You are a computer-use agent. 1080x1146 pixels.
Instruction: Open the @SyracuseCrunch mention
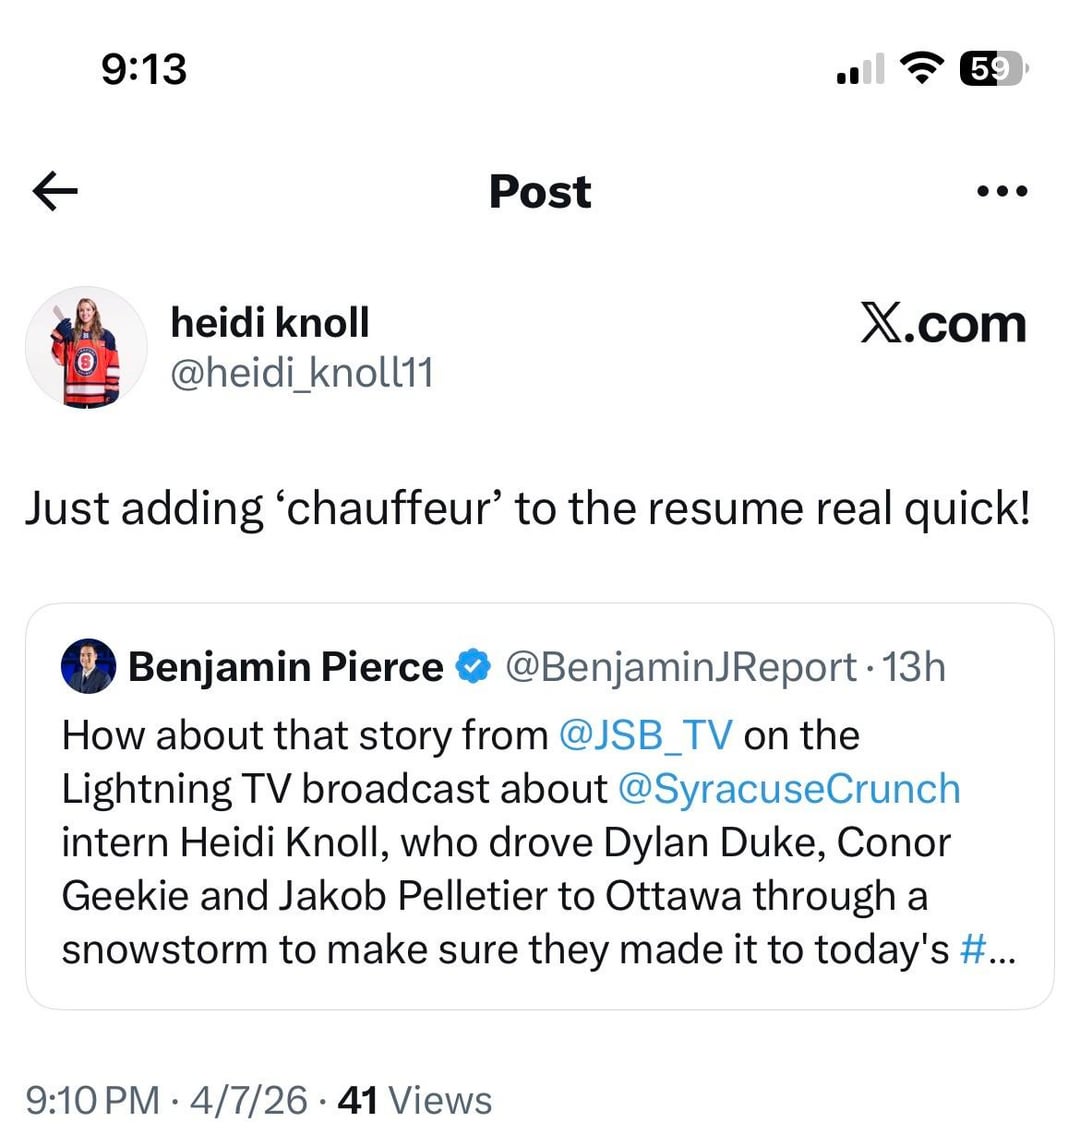pyautogui.click(x=789, y=789)
